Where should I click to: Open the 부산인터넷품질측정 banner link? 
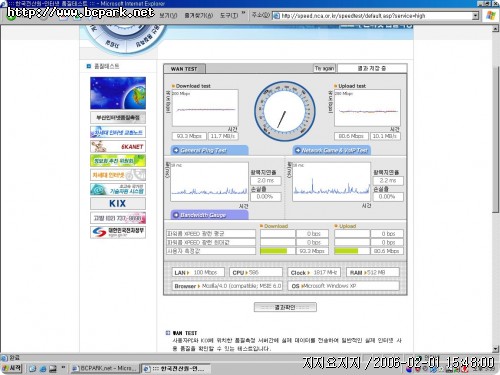tap(118, 117)
